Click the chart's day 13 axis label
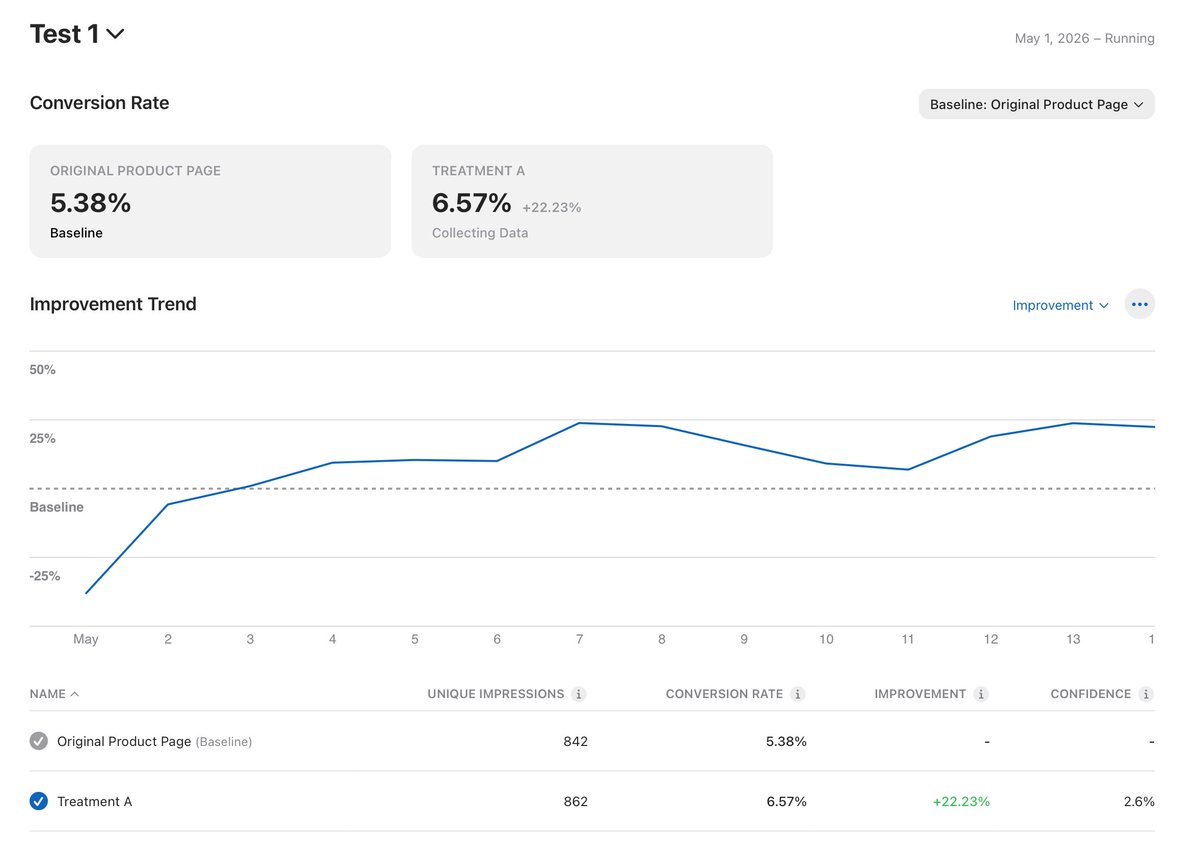 tap(1073, 639)
